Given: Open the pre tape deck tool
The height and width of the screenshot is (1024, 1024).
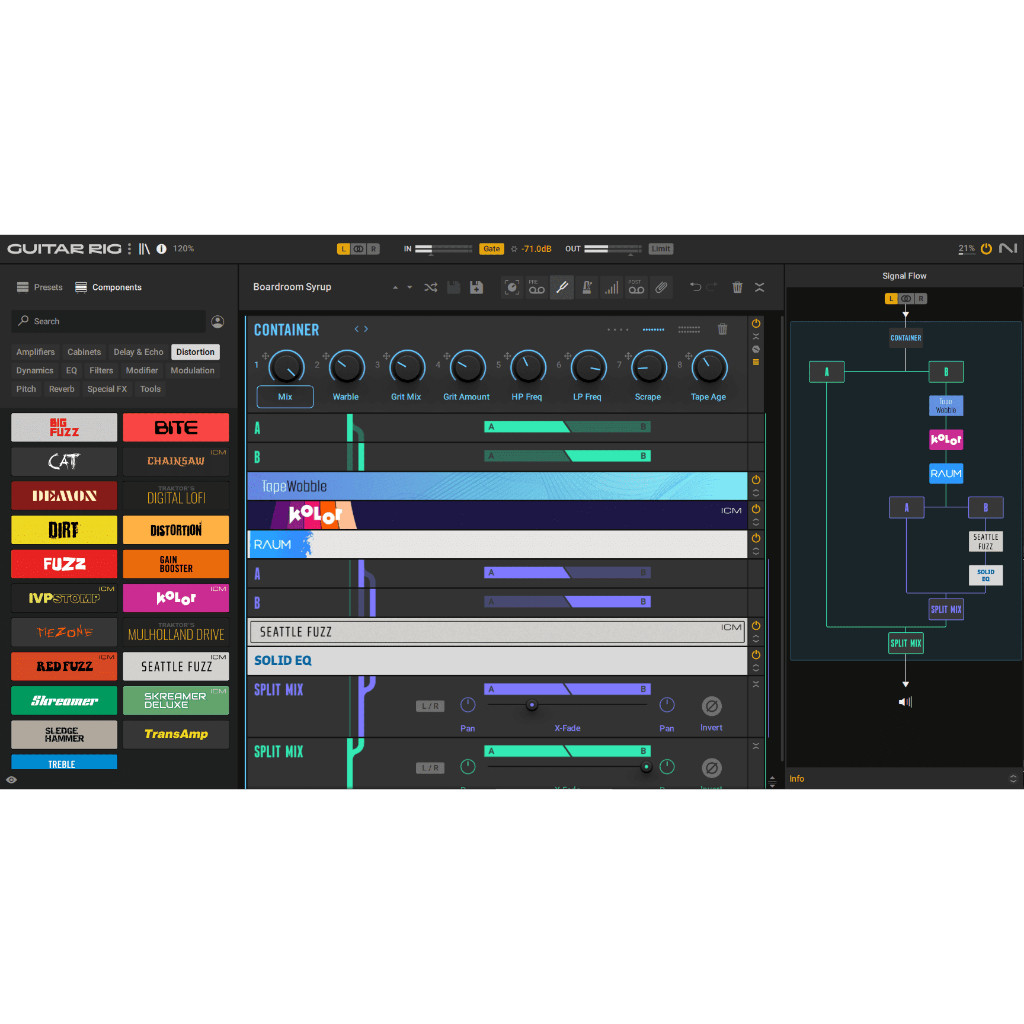Looking at the screenshot, I should (537, 287).
